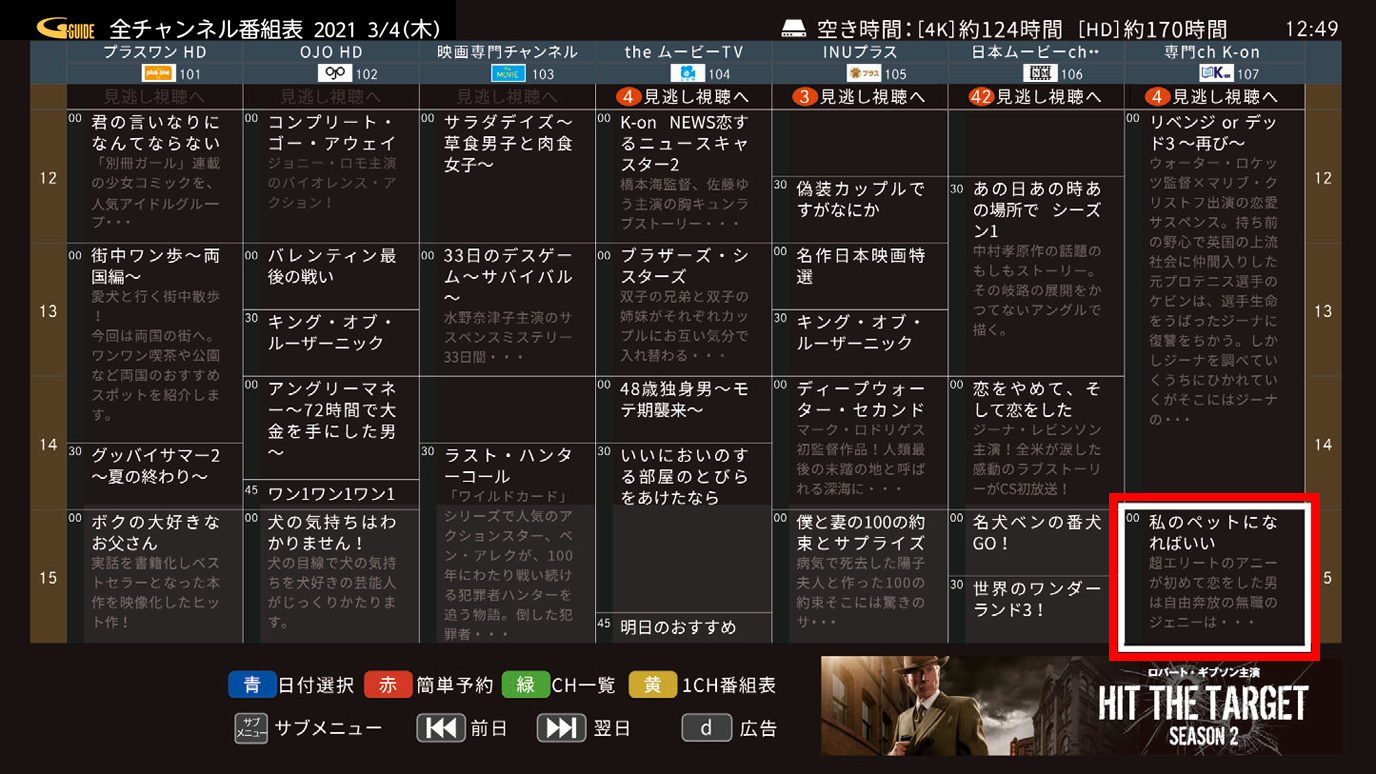Select the INUプラス channel logo 105

864,73
